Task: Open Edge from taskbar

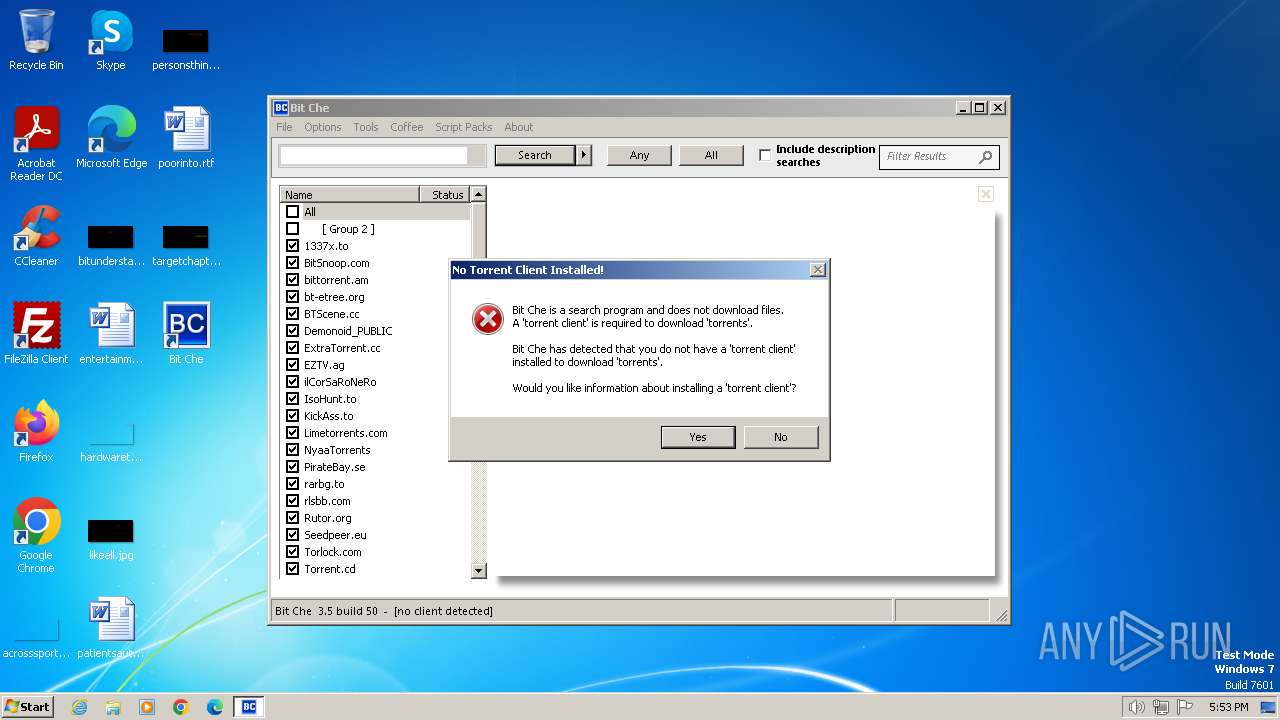Action: 215,707
